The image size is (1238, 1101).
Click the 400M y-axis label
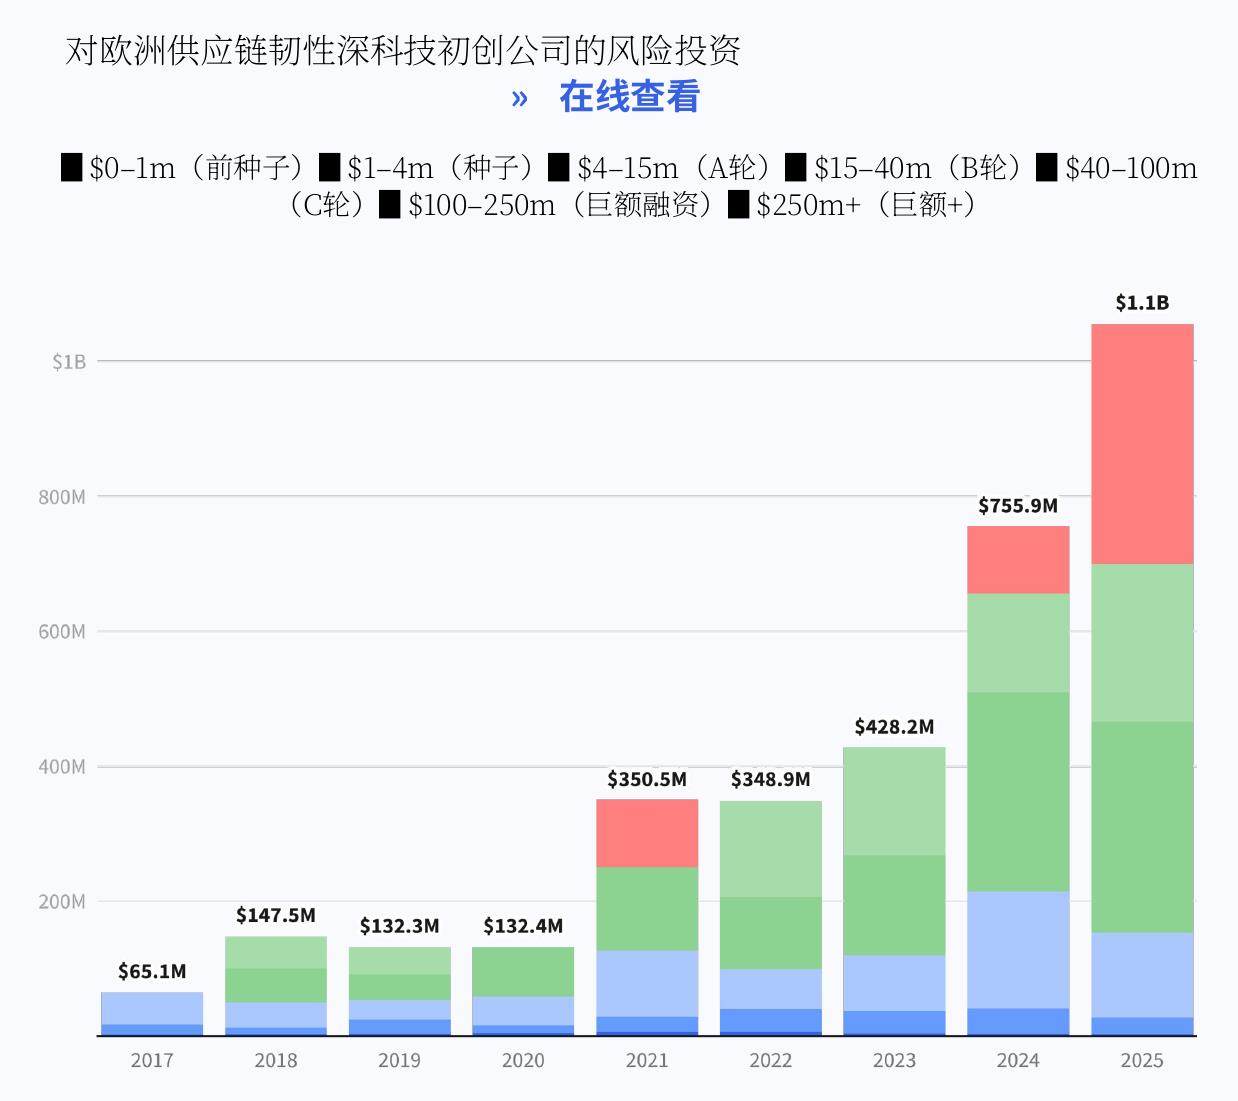pyautogui.click(x=62, y=767)
